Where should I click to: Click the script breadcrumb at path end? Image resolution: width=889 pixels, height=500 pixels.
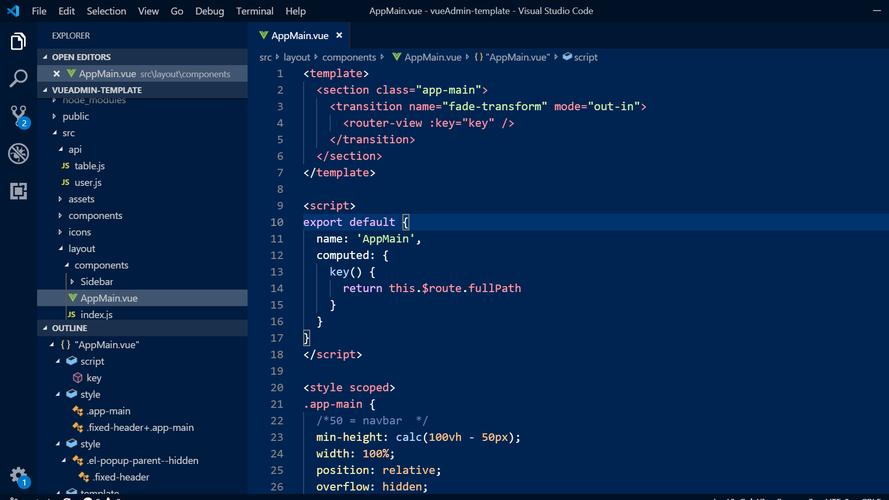[585, 58]
